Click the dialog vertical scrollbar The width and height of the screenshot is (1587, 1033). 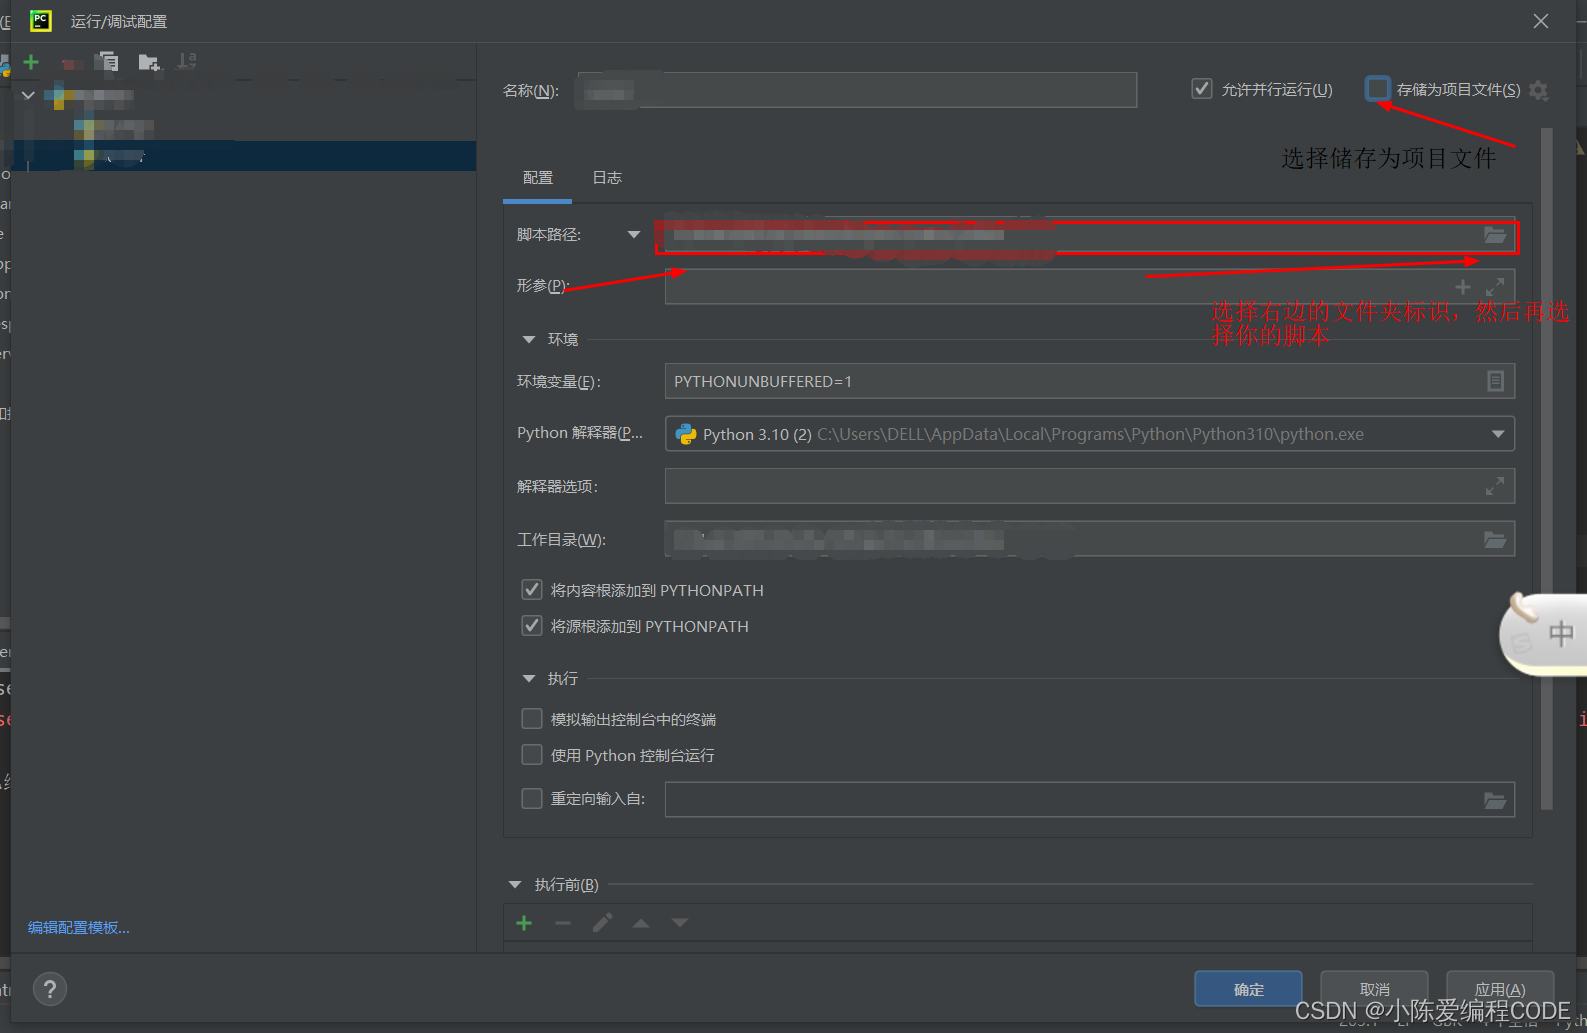(1547, 468)
